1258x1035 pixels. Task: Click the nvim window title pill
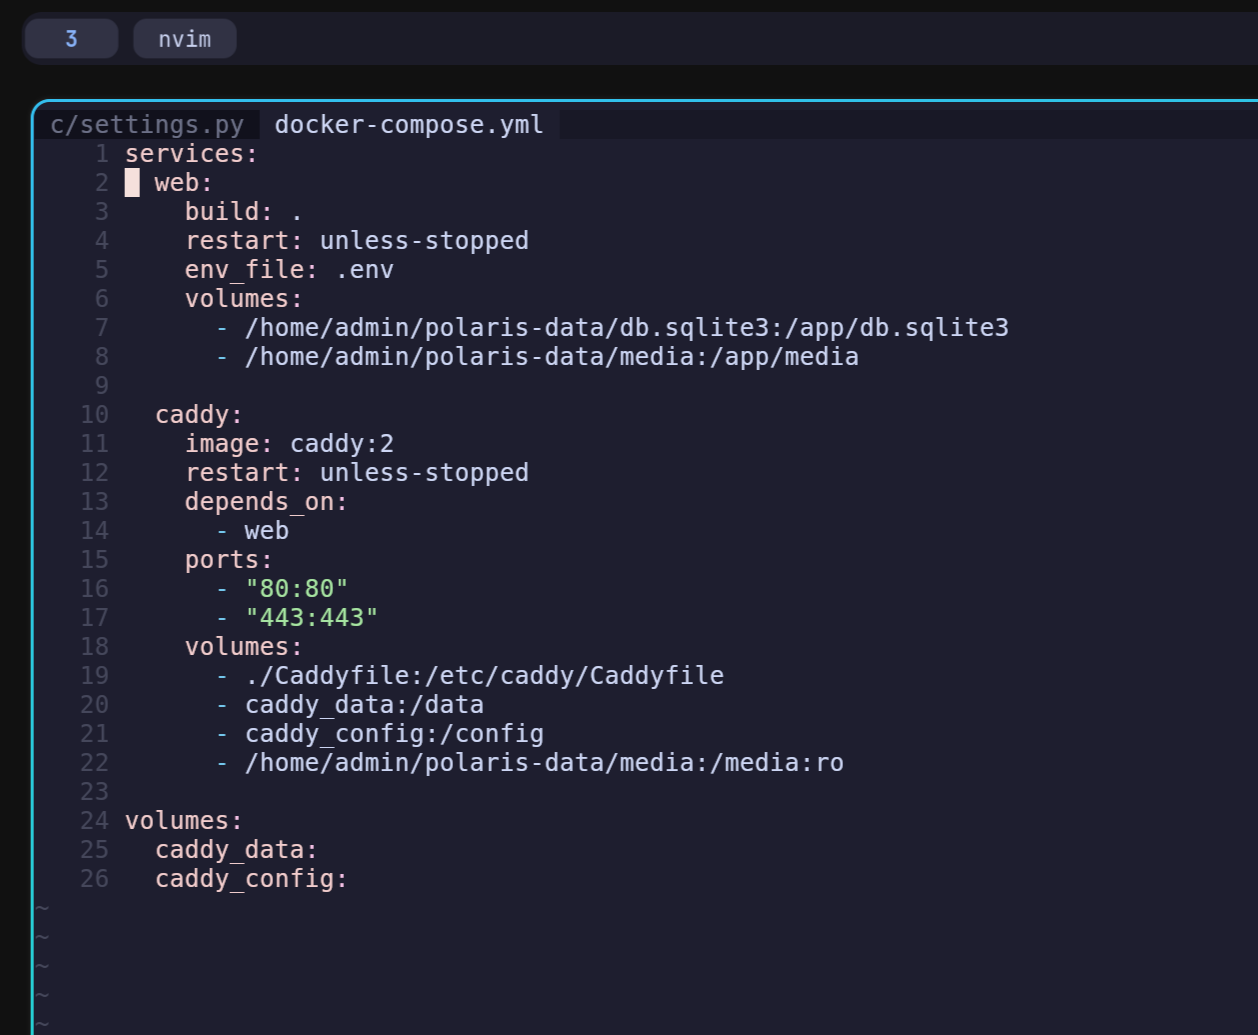185,39
